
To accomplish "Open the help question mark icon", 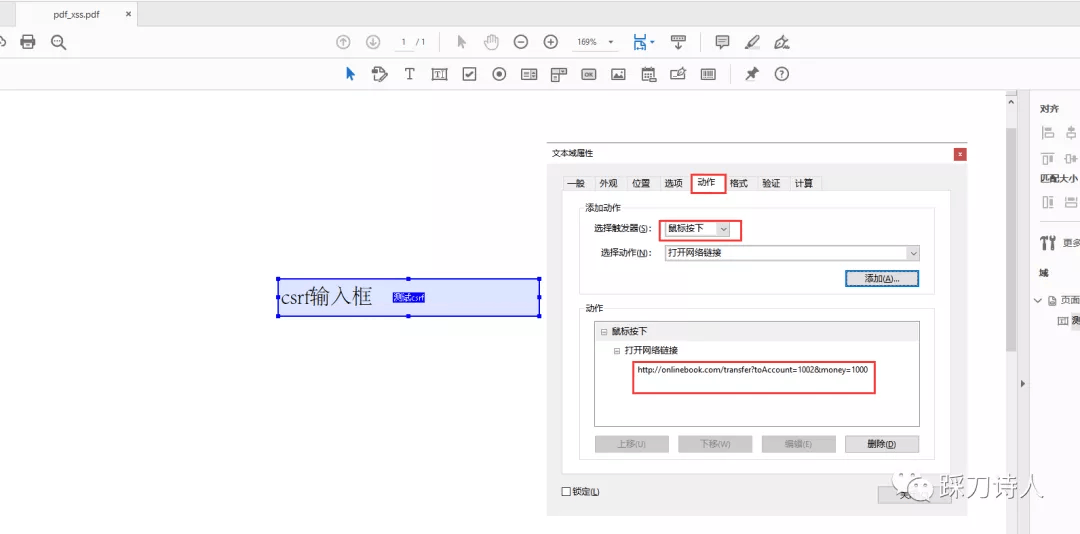I will click(x=781, y=74).
